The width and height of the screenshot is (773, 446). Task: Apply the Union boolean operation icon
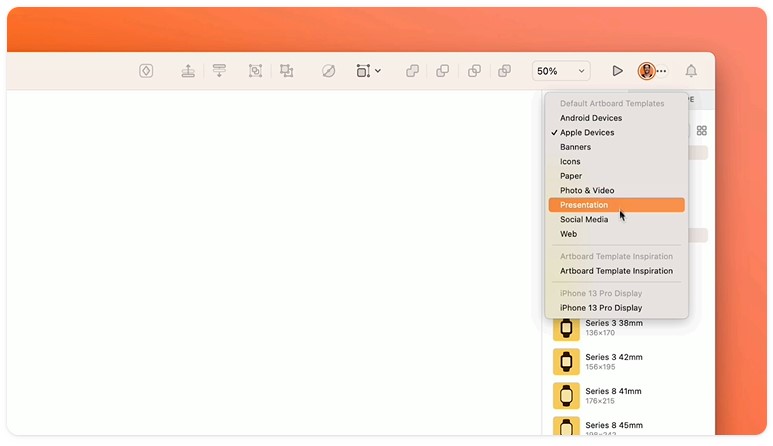click(412, 71)
